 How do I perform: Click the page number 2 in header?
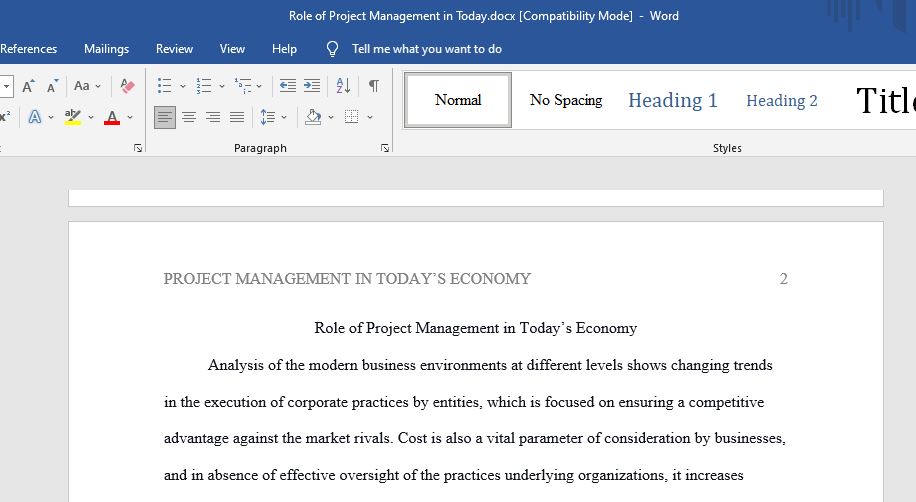tap(783, 279)
